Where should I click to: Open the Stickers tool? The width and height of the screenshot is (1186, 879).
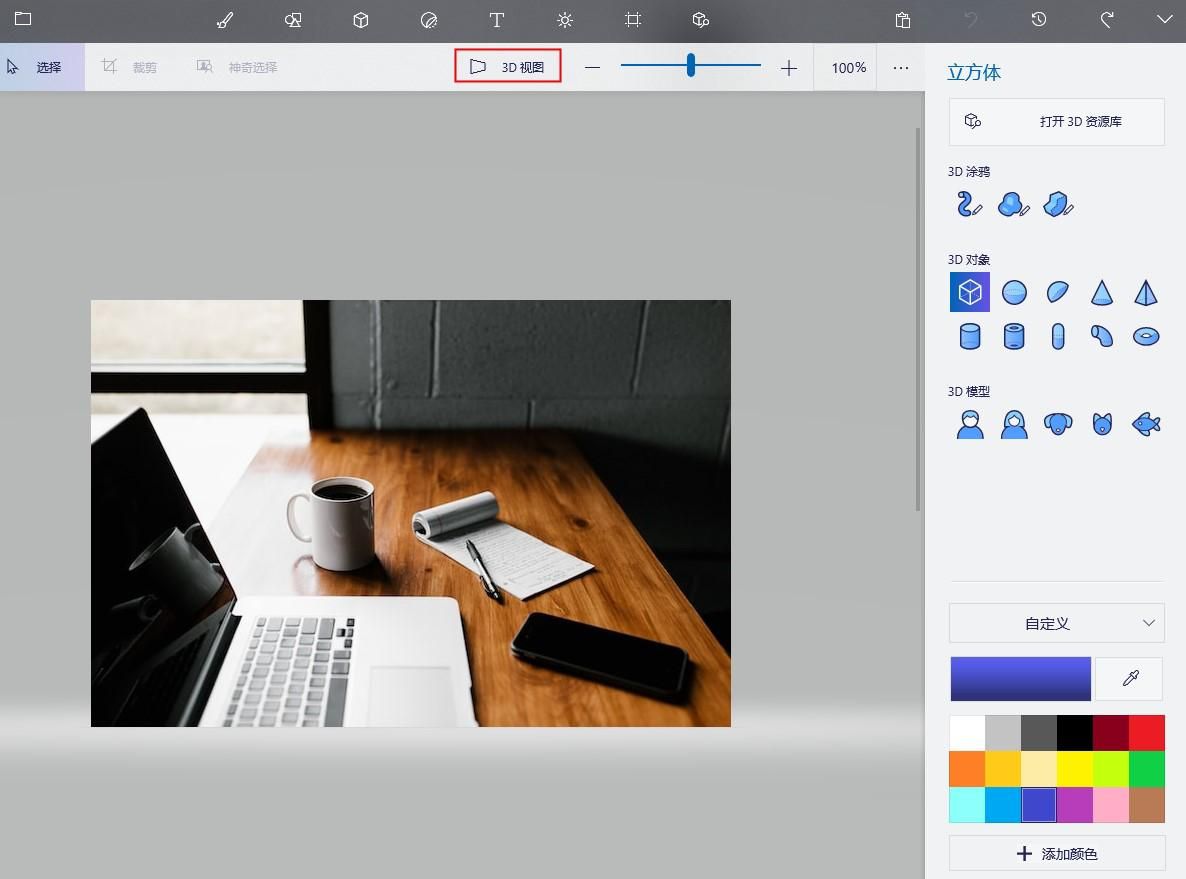[429, 20]
